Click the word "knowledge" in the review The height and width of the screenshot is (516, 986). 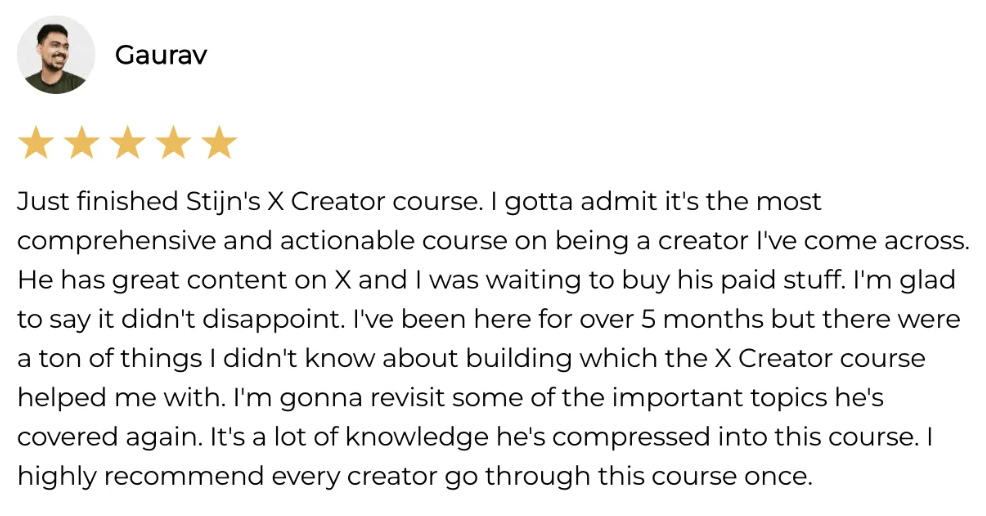417,437
